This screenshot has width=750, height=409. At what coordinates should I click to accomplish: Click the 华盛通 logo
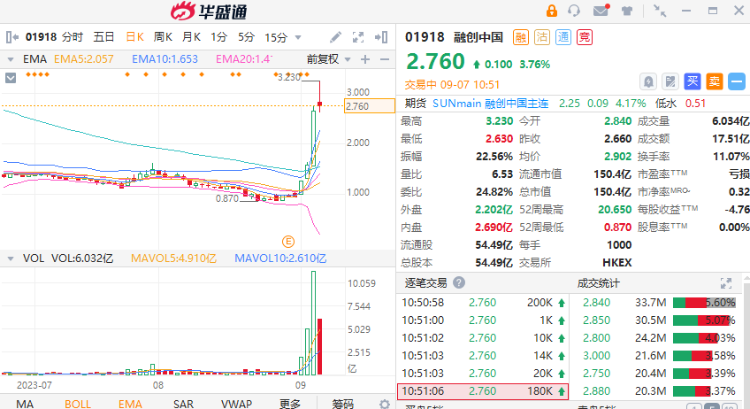point(209,11)
